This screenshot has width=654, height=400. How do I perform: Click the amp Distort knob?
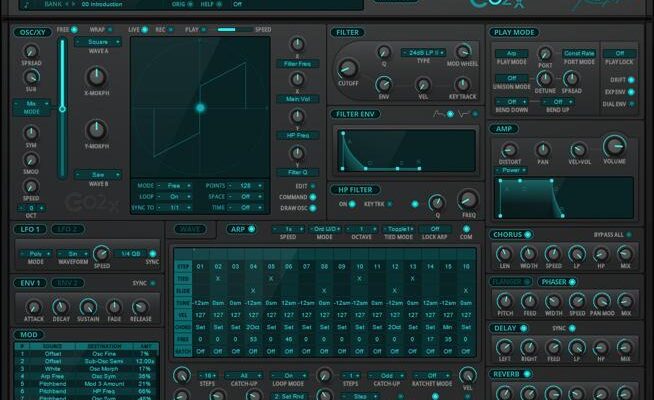click(x=508, y=149)
